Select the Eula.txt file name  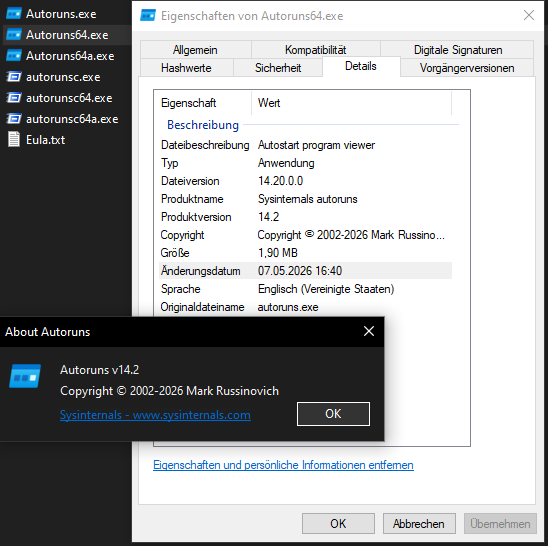[45, 140]
